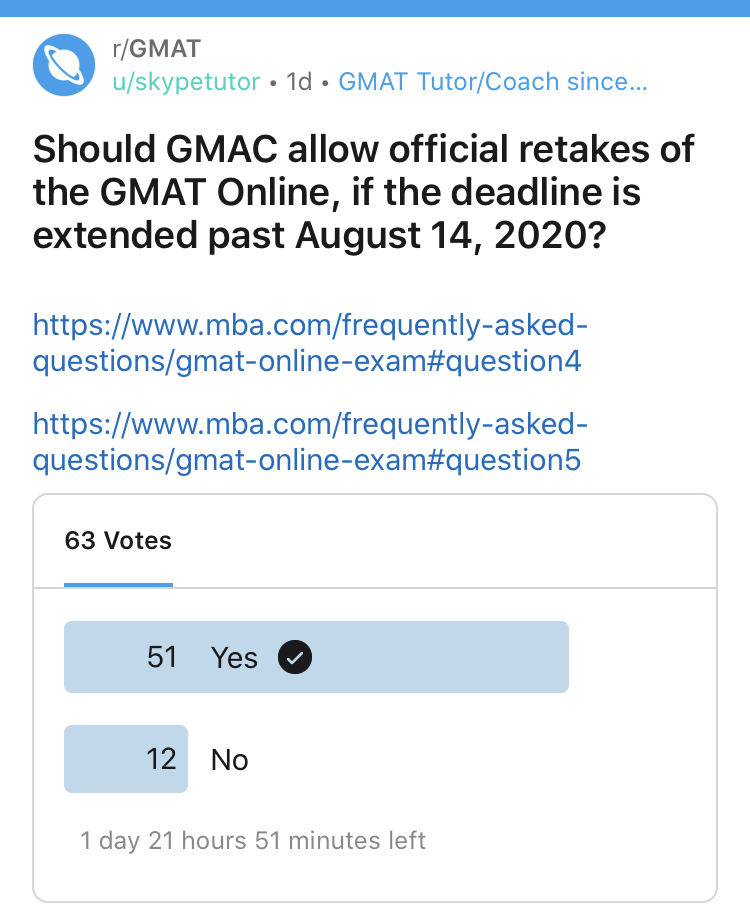Open the mba.com link ending in question4

308,343
